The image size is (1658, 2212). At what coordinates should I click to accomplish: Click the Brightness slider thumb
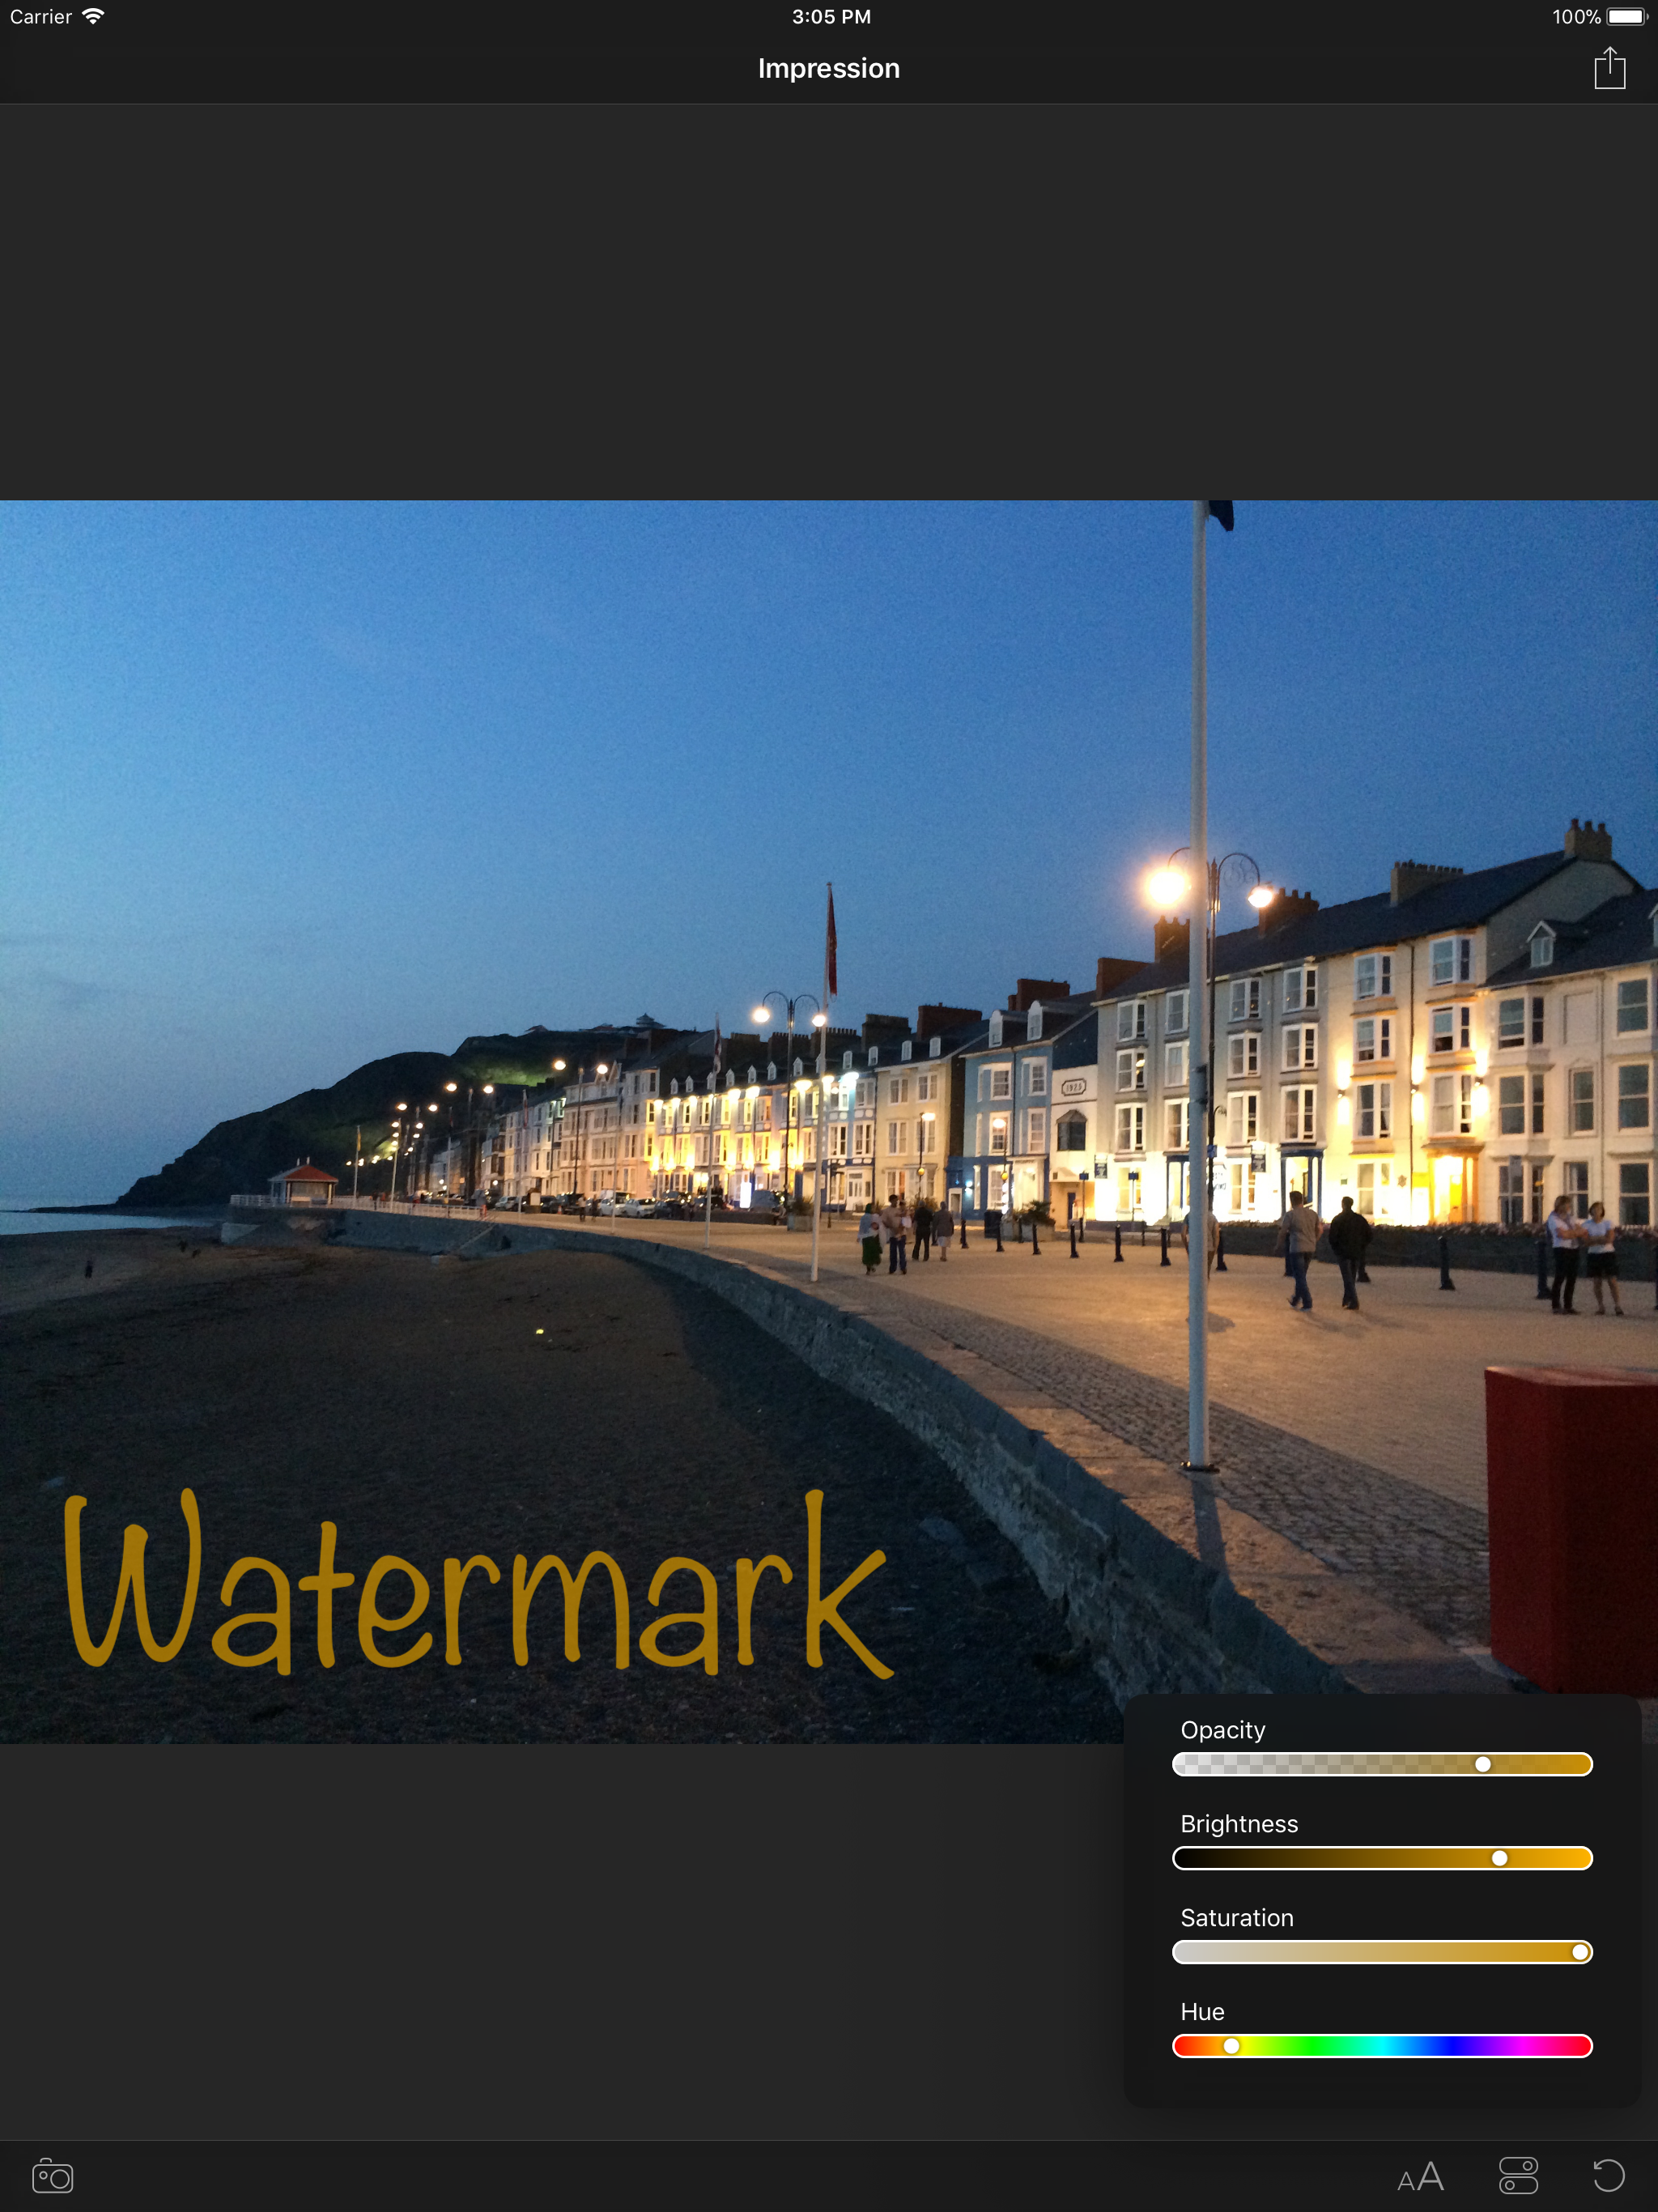(x=1499, y=1858)
